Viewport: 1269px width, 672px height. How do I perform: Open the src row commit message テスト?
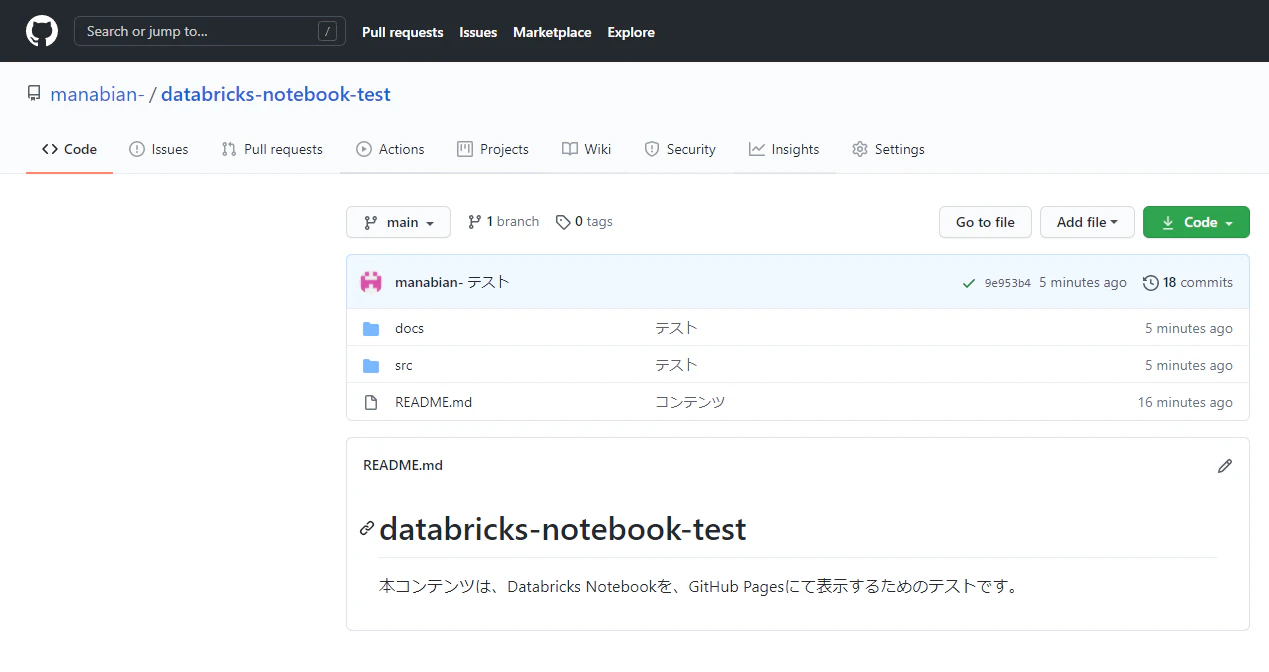(x=676, y=366)
